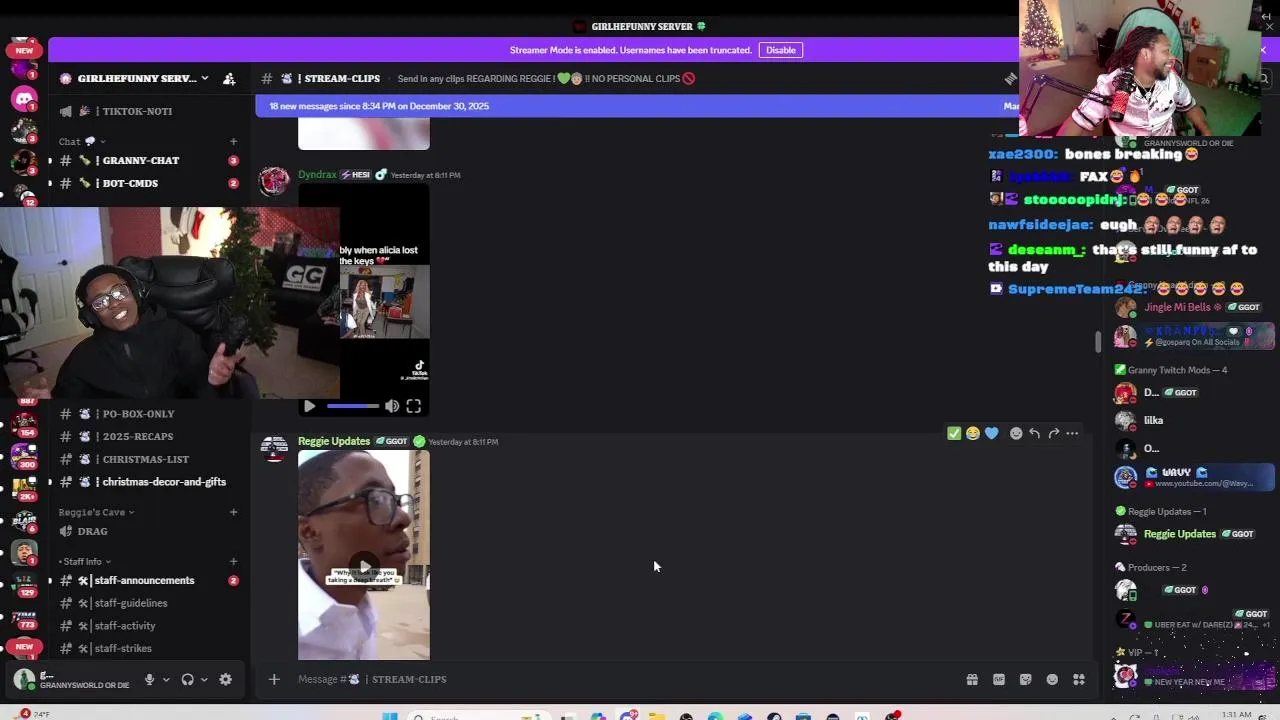Open the staff-strikes channel
The height and width of the screenshot is (720, 1280).
tap(147, 648)
